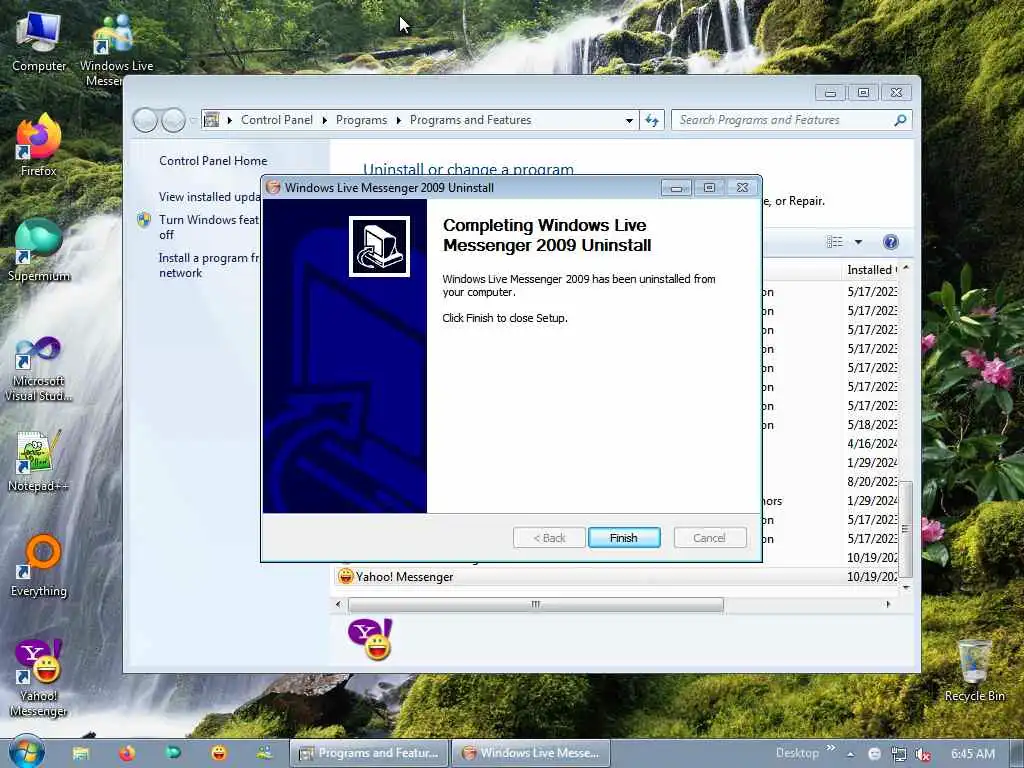Viewport: 1024px width, 768px height.
Task: Click Finish to close the uninstaller
Action: (x=624, y=537)
